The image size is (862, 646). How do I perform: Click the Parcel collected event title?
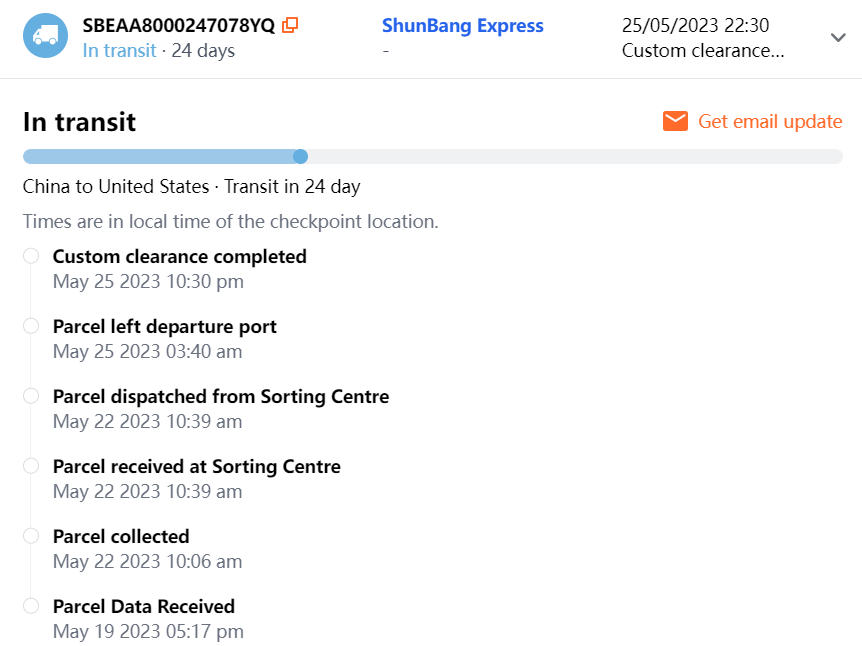pyautogui.click(x=121, y=536)
